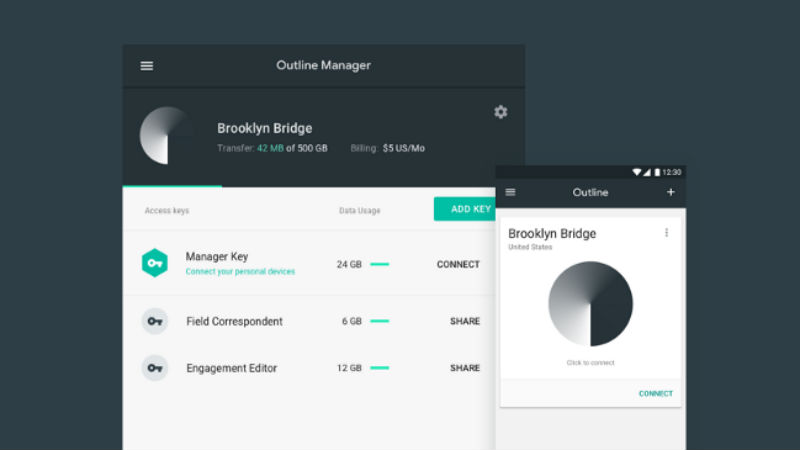Click the Field Correspondent key icon
This screenshot has height=450, width=800.
coord(155,321)
